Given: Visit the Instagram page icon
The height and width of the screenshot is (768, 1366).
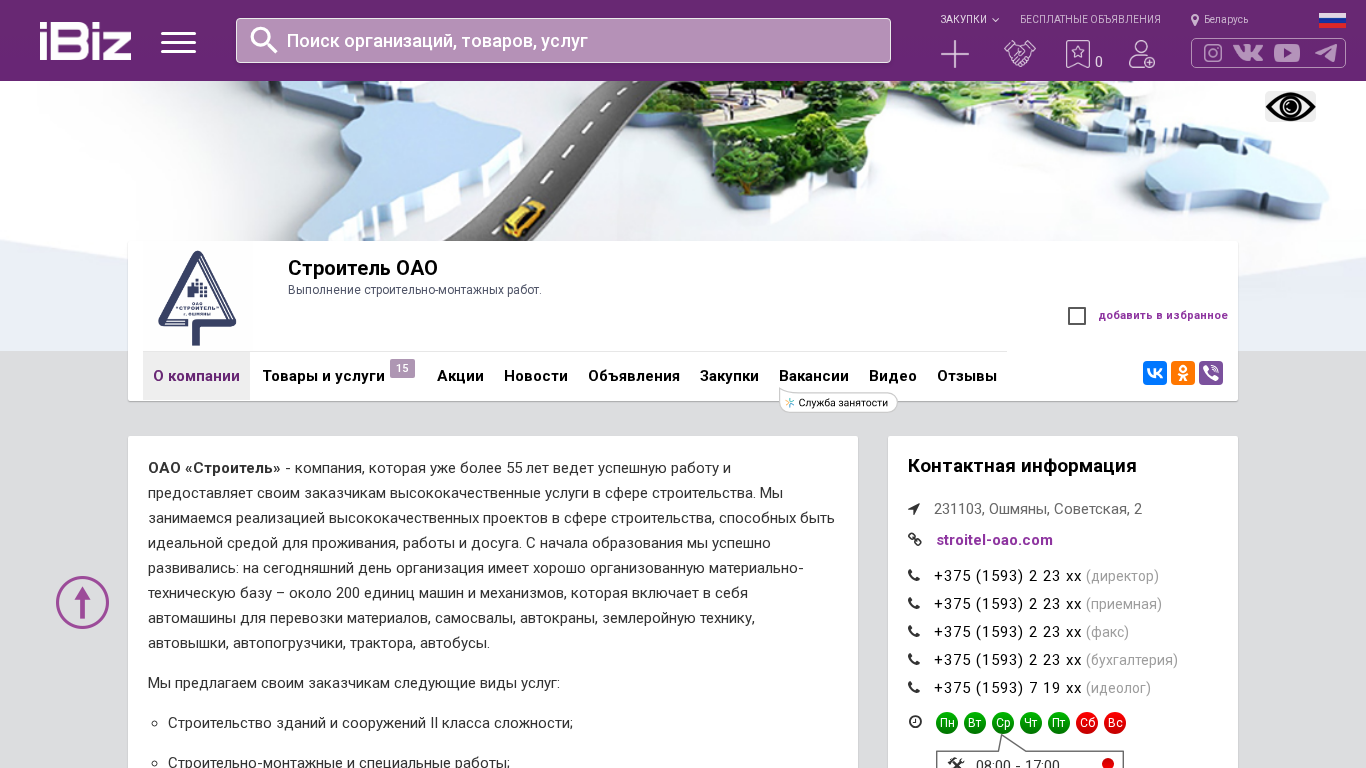Looking at the screenshot, I should [x=1213, y=53].
